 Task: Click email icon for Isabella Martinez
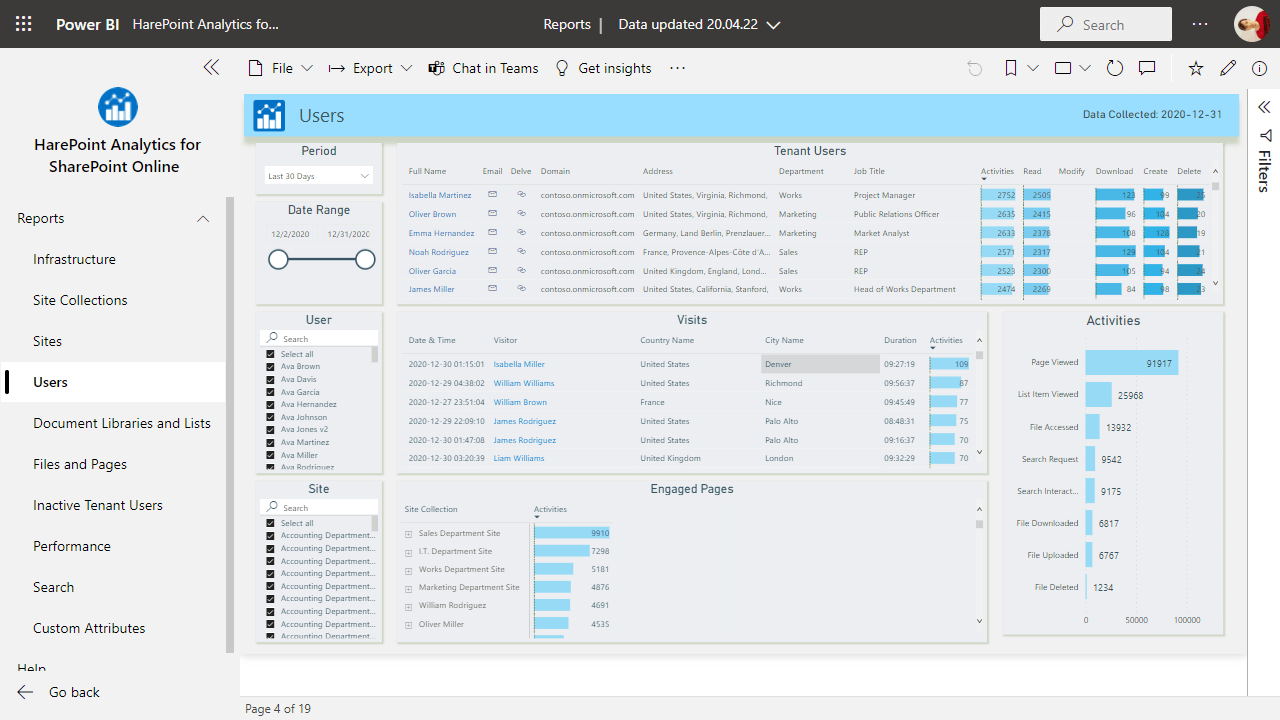(492, 195)
